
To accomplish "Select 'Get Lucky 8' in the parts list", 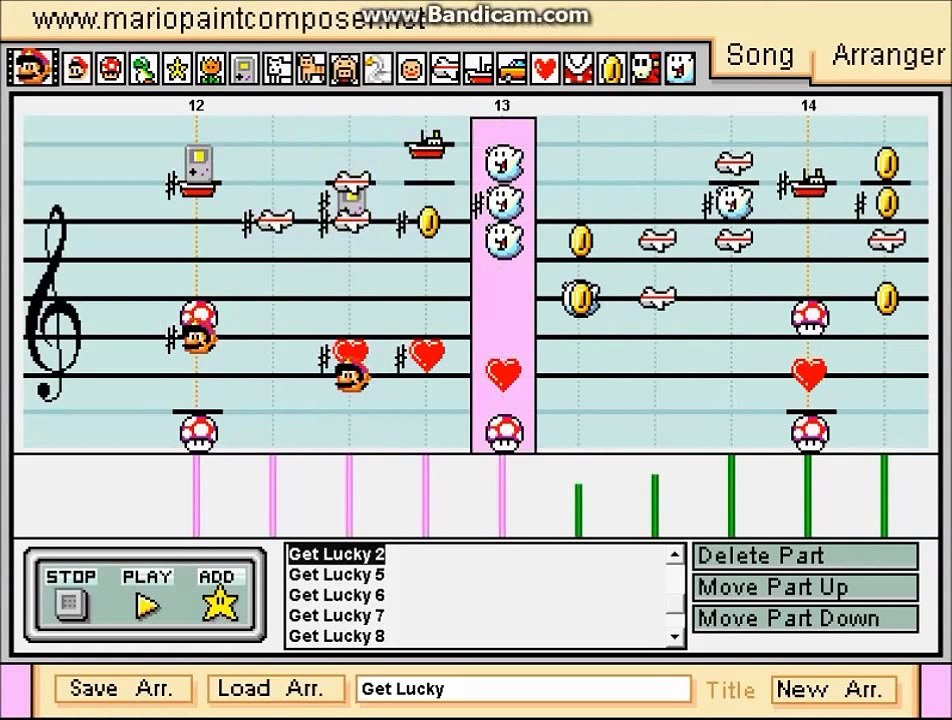I will pyautogui.click(x=336, y=636).
